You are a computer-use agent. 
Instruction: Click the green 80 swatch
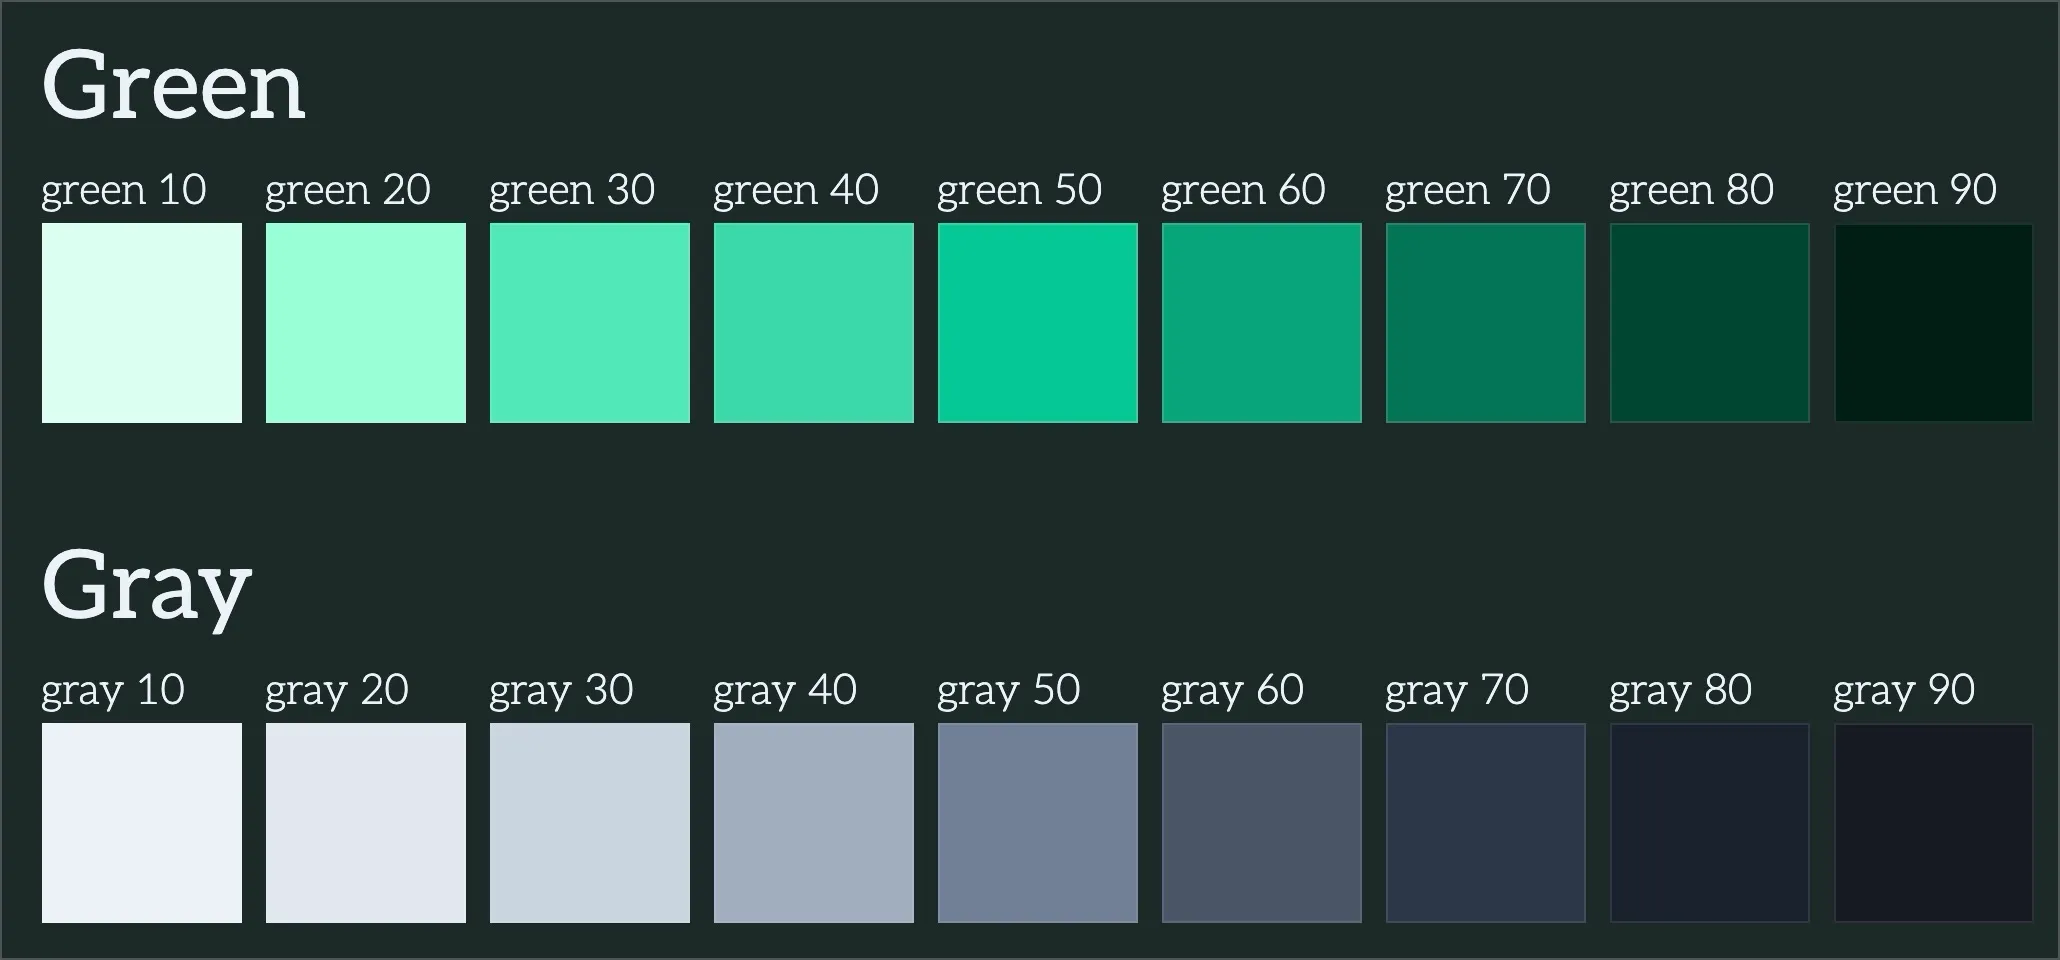pos(1709,323)
